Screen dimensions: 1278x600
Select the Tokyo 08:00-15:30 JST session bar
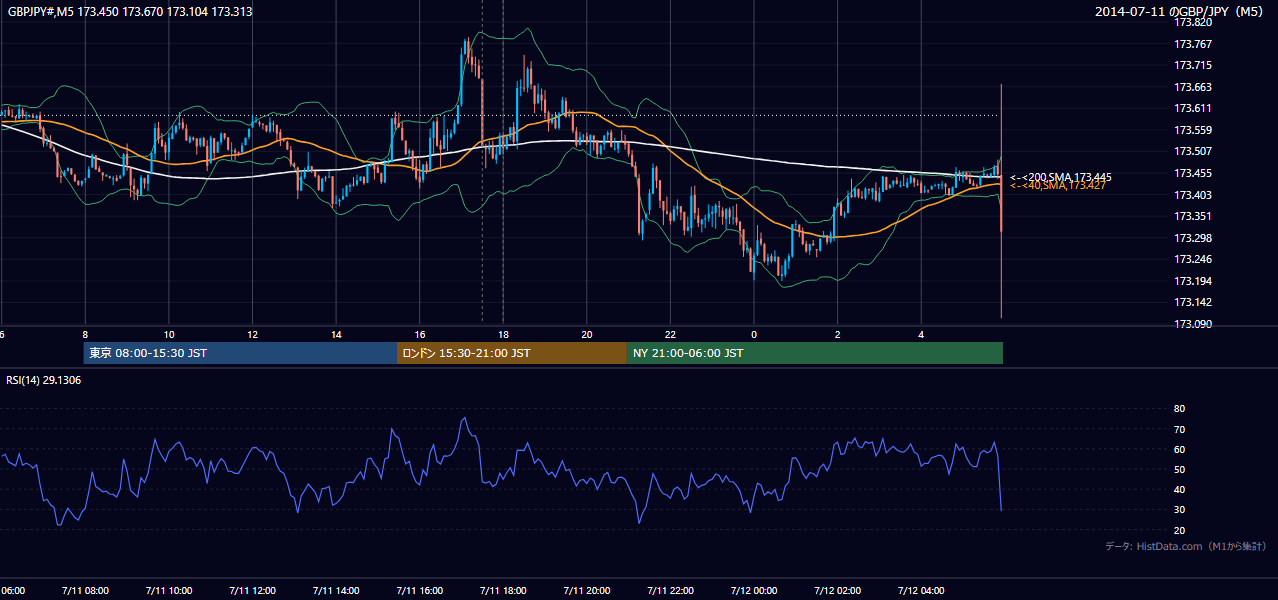coord(241,353)
